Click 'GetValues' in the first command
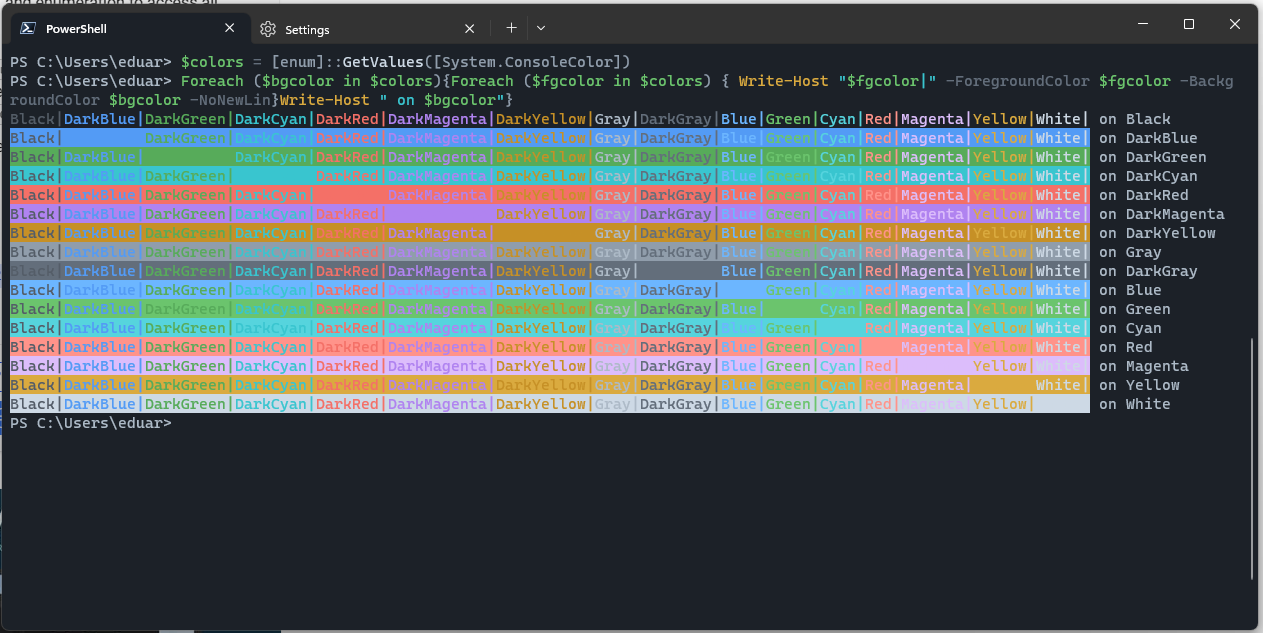The width and height of the screenshot is (1263, 633). 383,62
